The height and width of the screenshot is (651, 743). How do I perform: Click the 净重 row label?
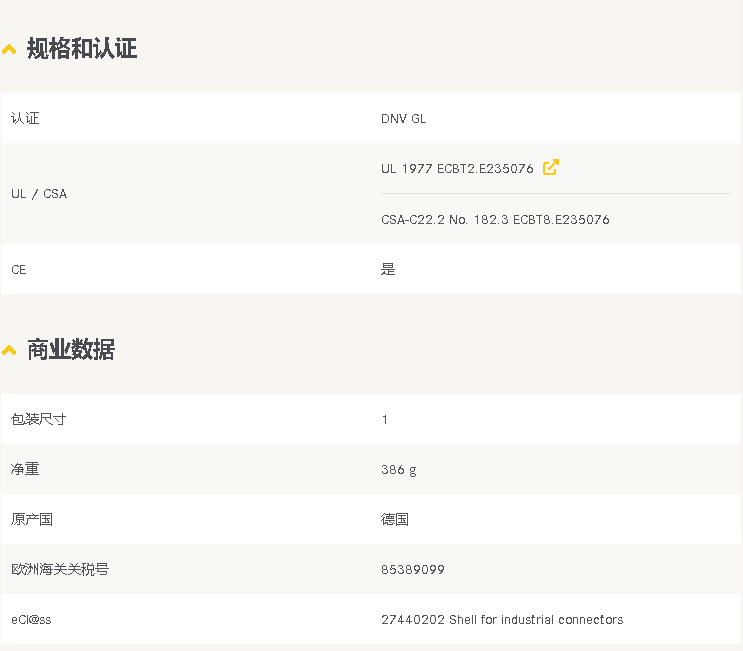pos(25,469)
